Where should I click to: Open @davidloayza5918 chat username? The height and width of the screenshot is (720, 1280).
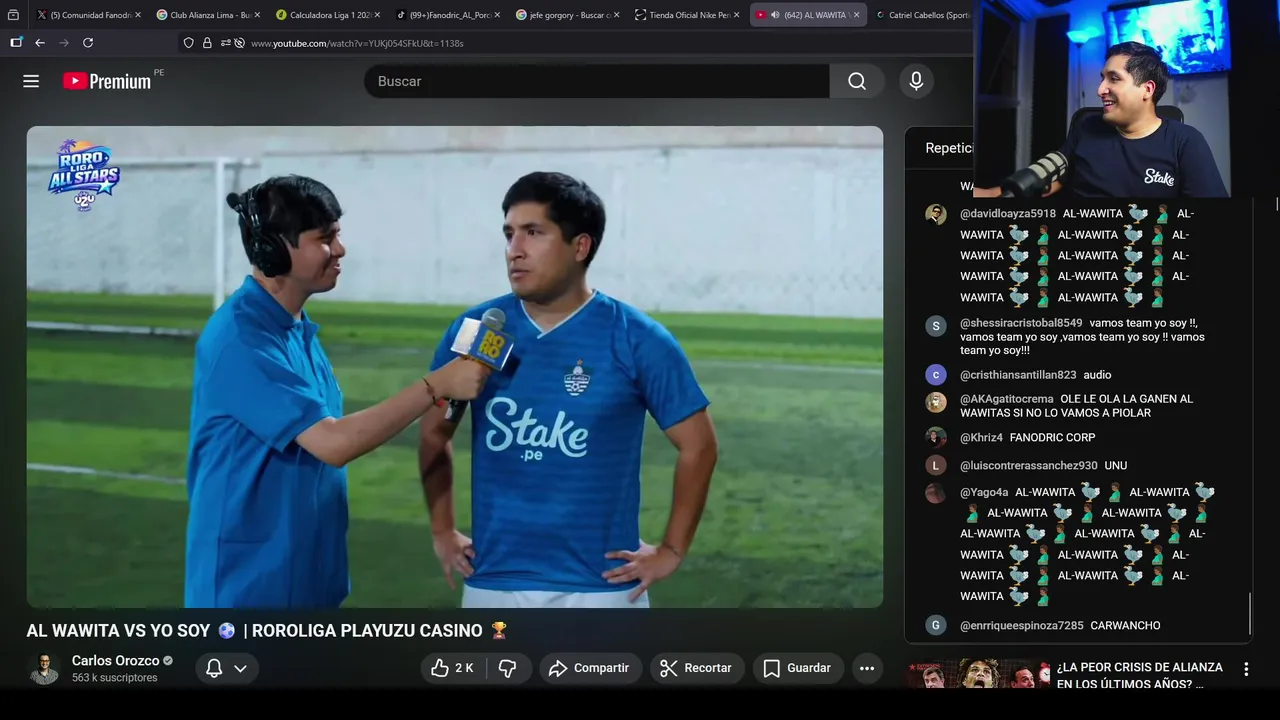click(1008, 214)
